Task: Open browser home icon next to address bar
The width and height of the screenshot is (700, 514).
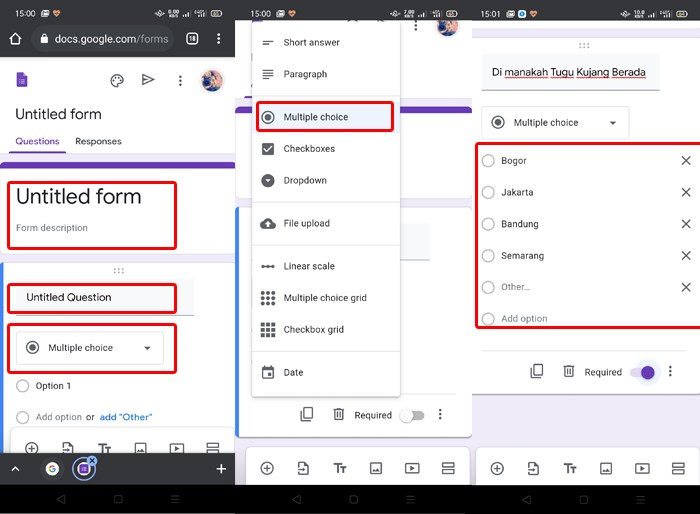Action: [16, 39]
